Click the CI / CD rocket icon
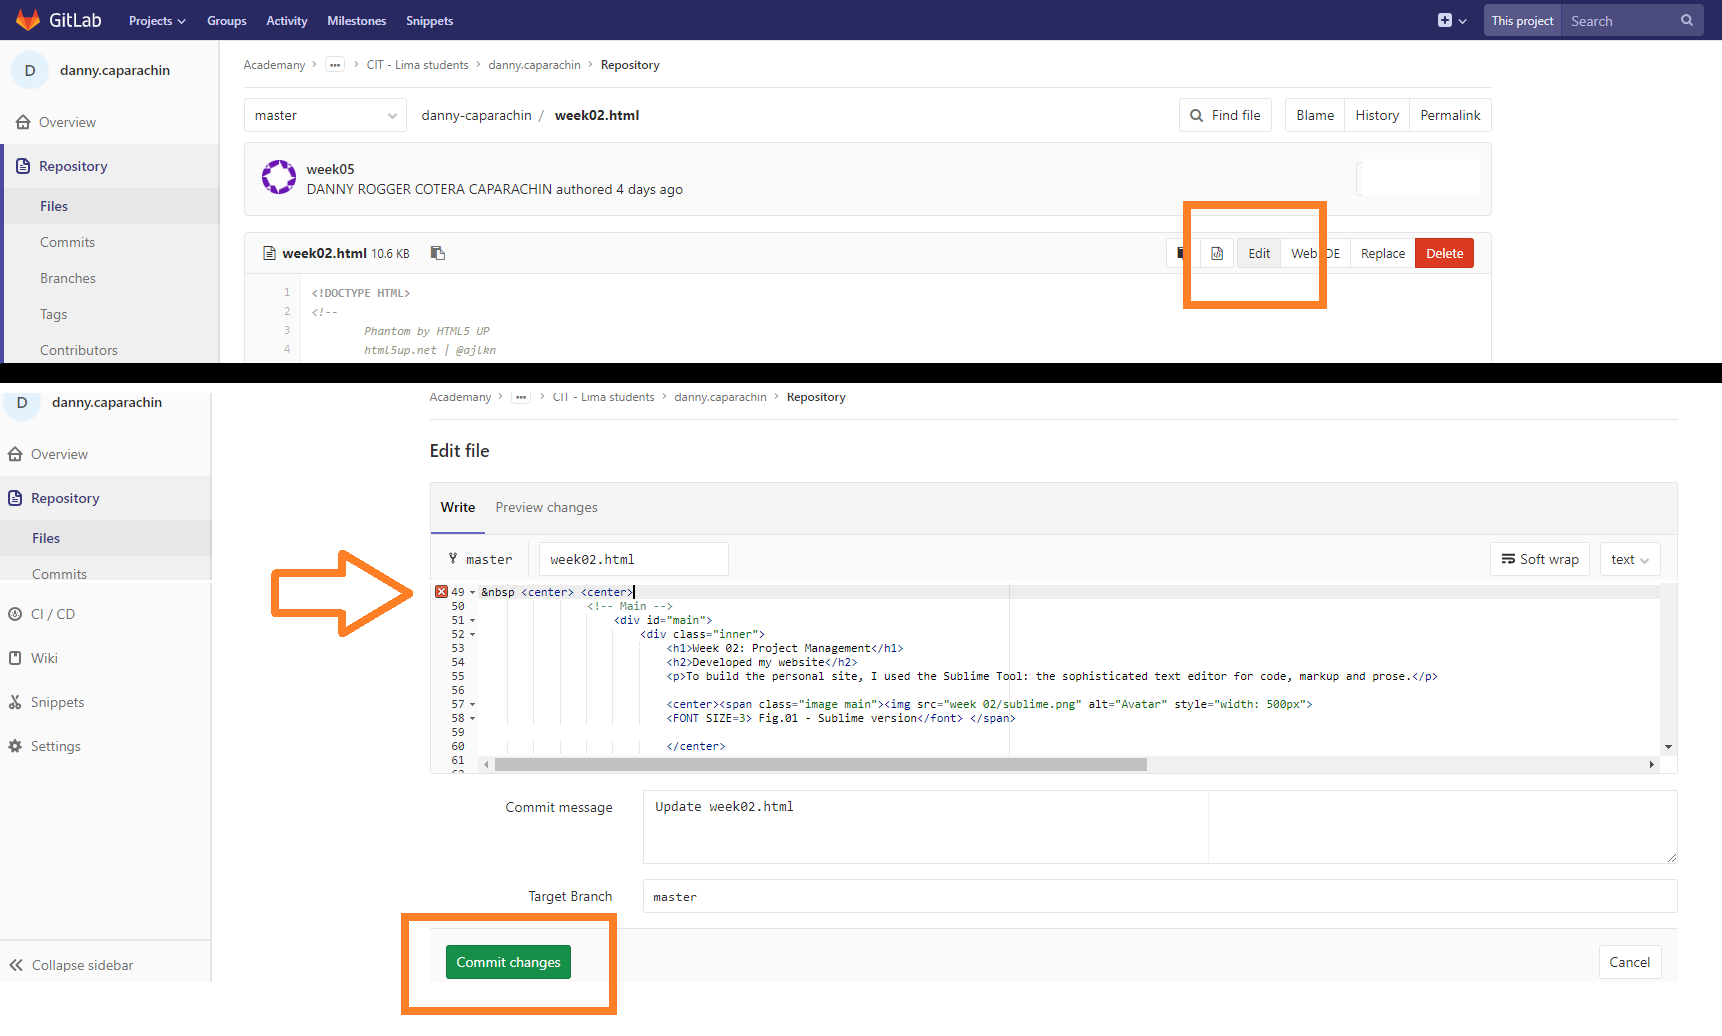 point(15,614)
